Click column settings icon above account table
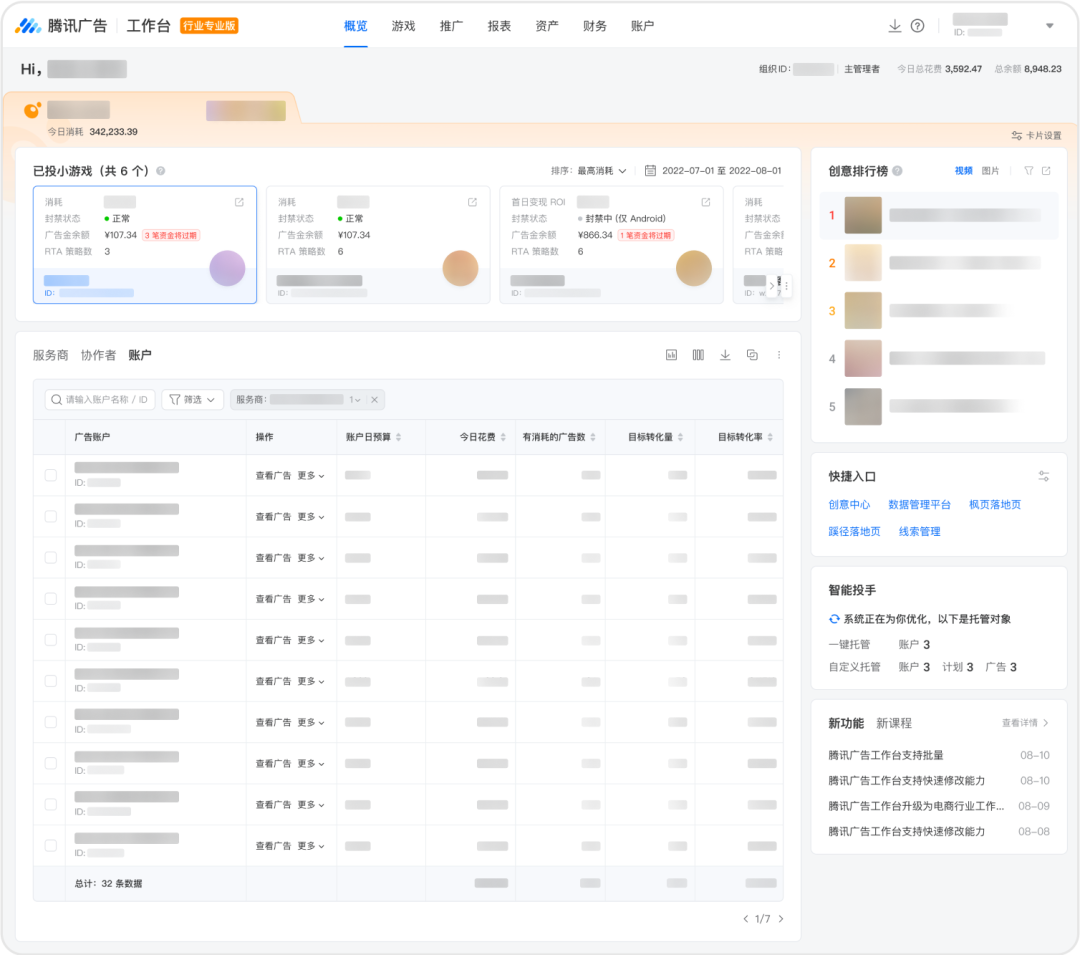 point(698,355)
